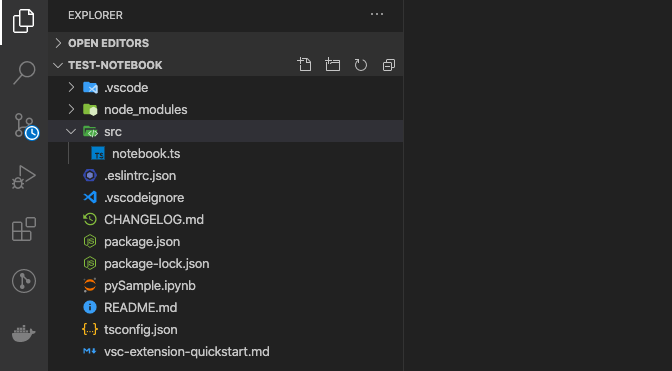Viewport: 672px width, 371px height.
Task: Click the TypeScript icon of notebook.ts
Action: [98, 153]
